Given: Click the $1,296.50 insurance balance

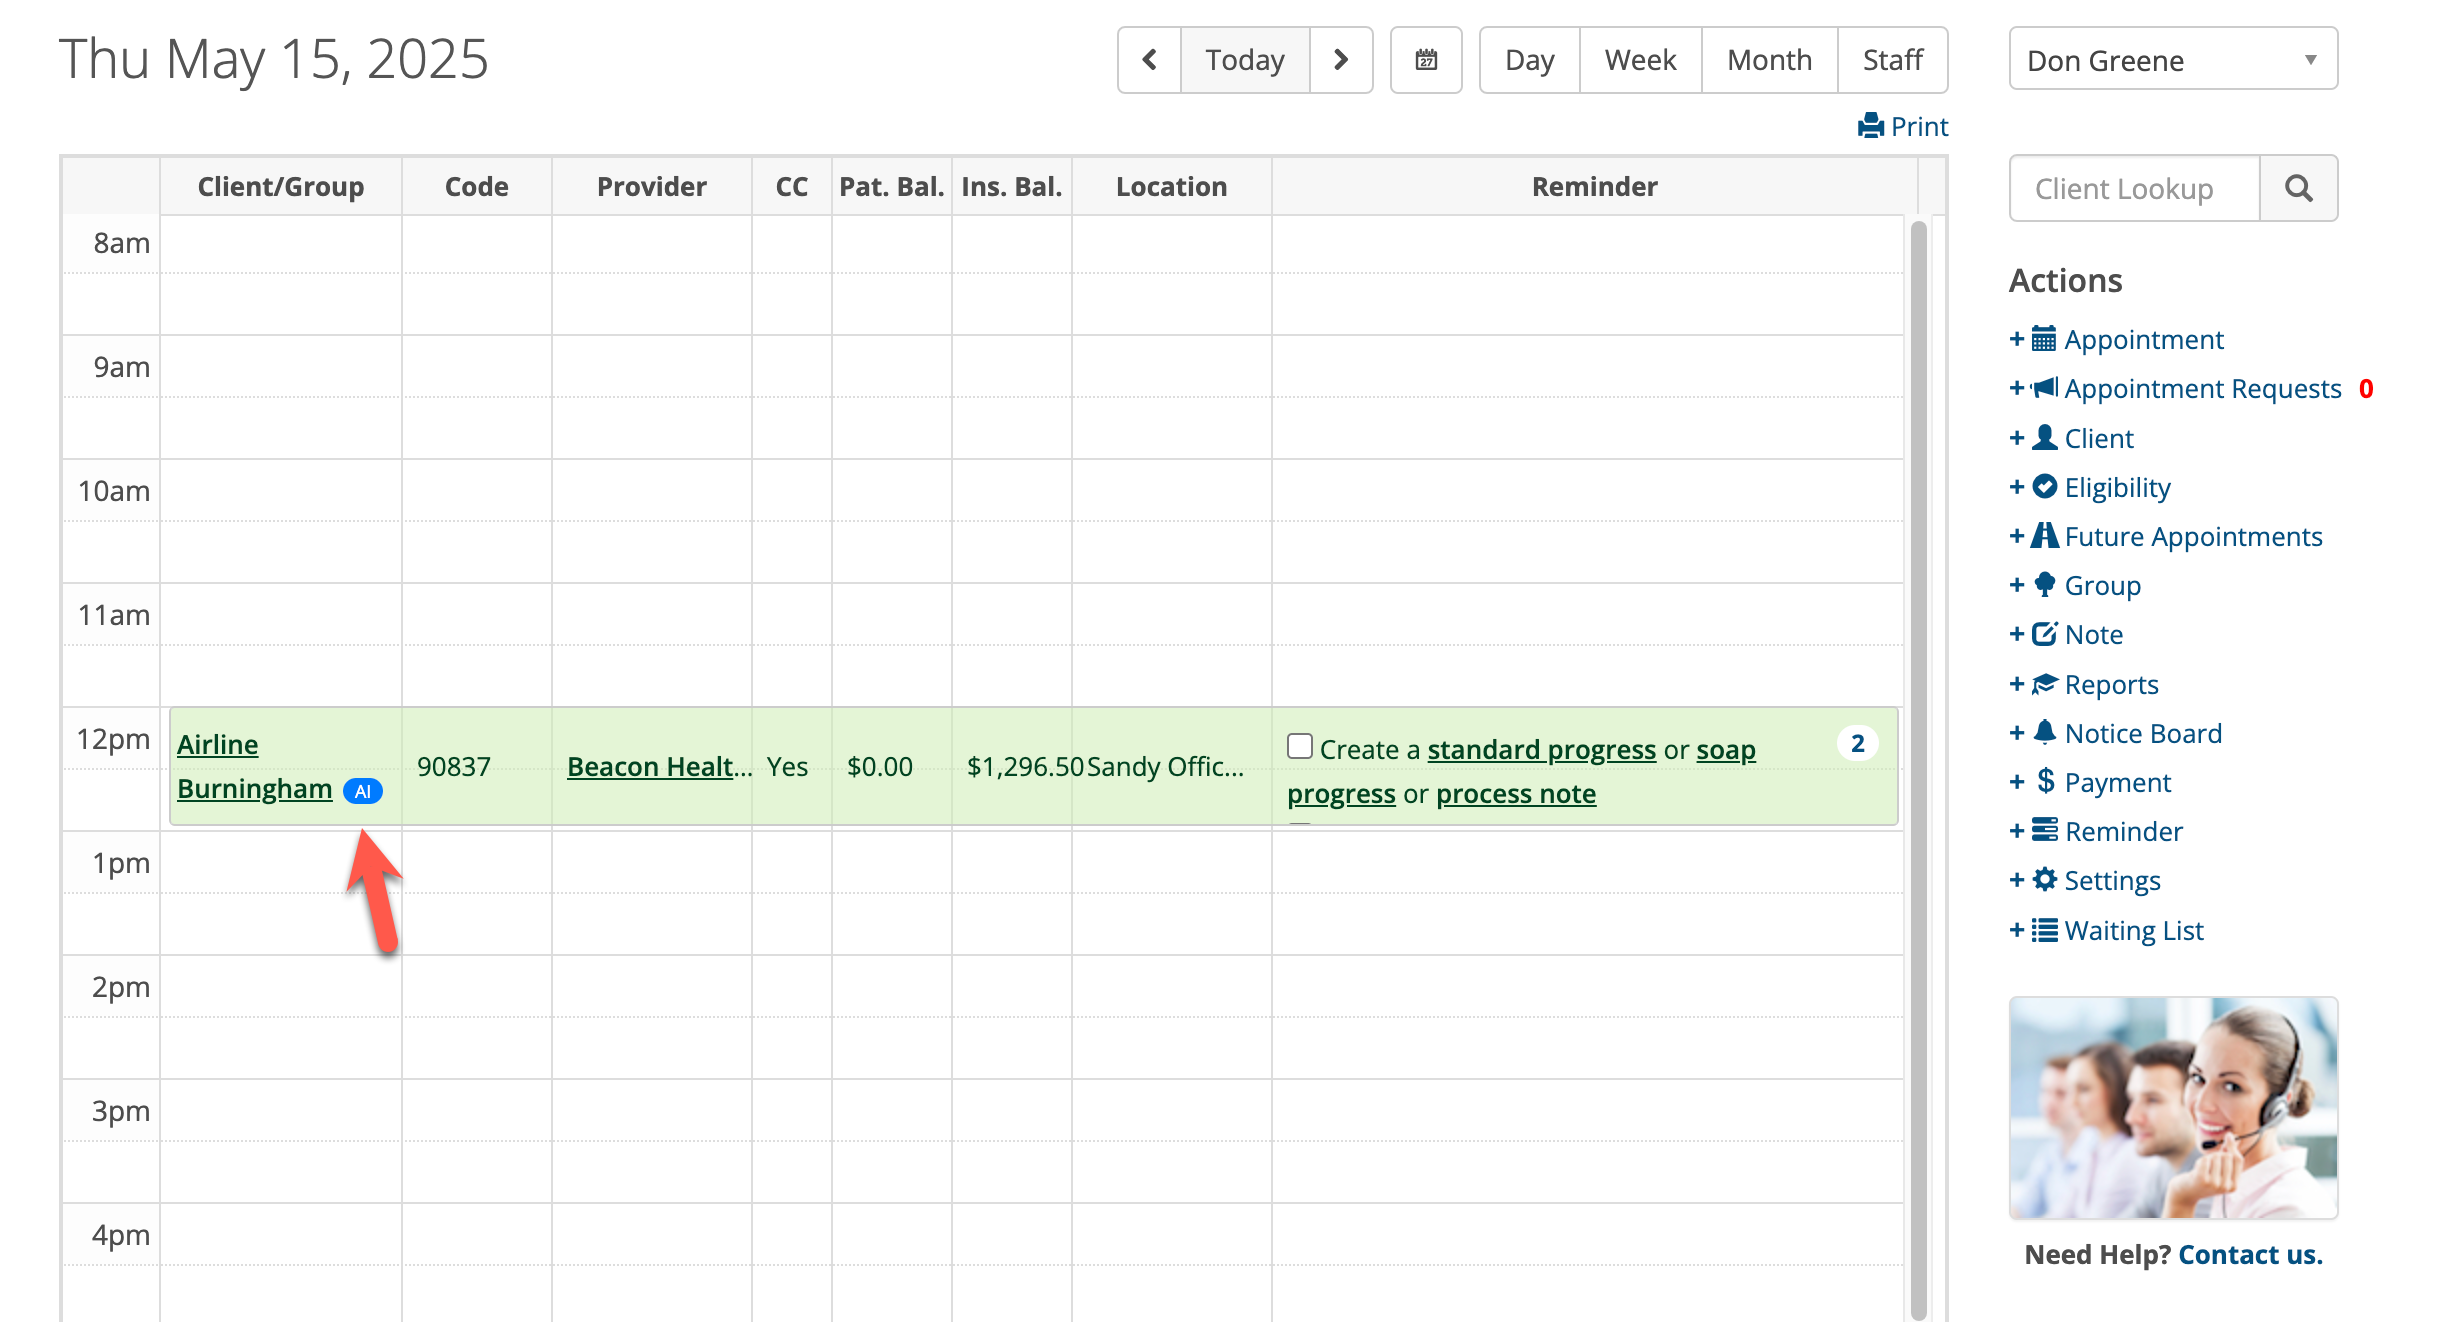Looking at the screenshot, I should click(x=1025, y=766).
